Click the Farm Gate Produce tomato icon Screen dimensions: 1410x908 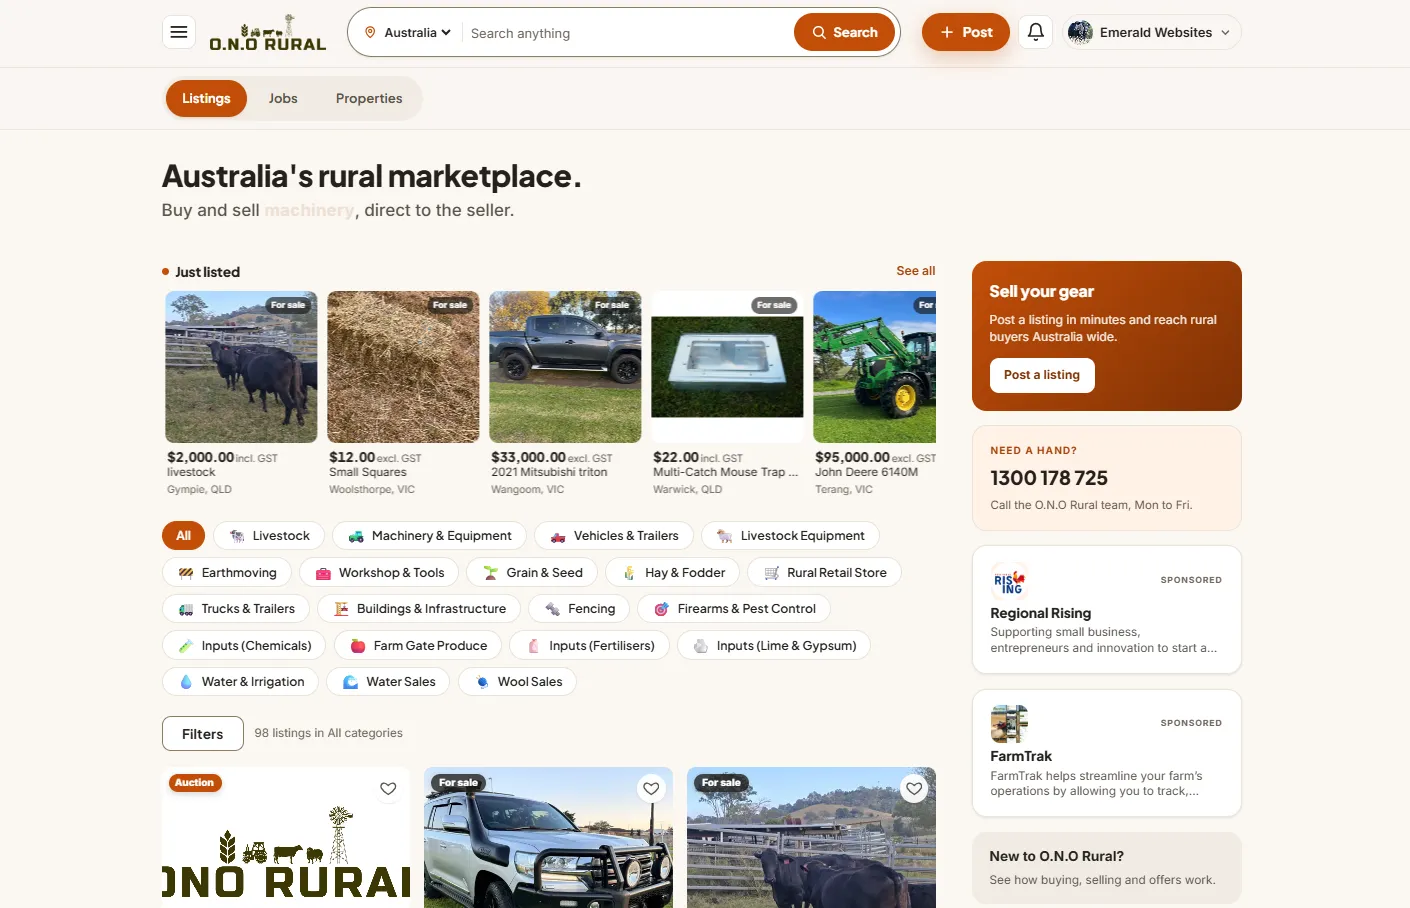358,646
